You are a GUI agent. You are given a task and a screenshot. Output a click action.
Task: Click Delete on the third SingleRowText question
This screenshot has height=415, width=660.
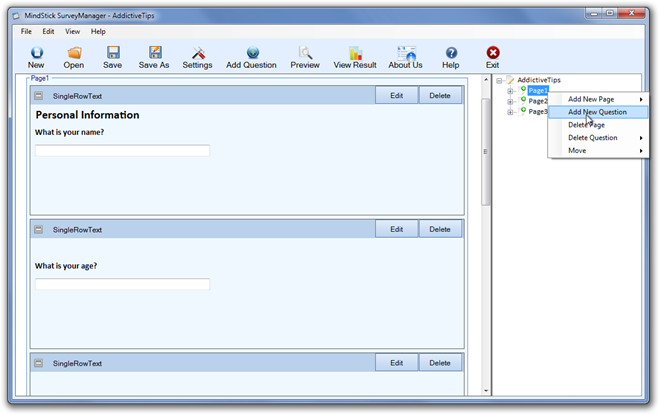point(440,362)
